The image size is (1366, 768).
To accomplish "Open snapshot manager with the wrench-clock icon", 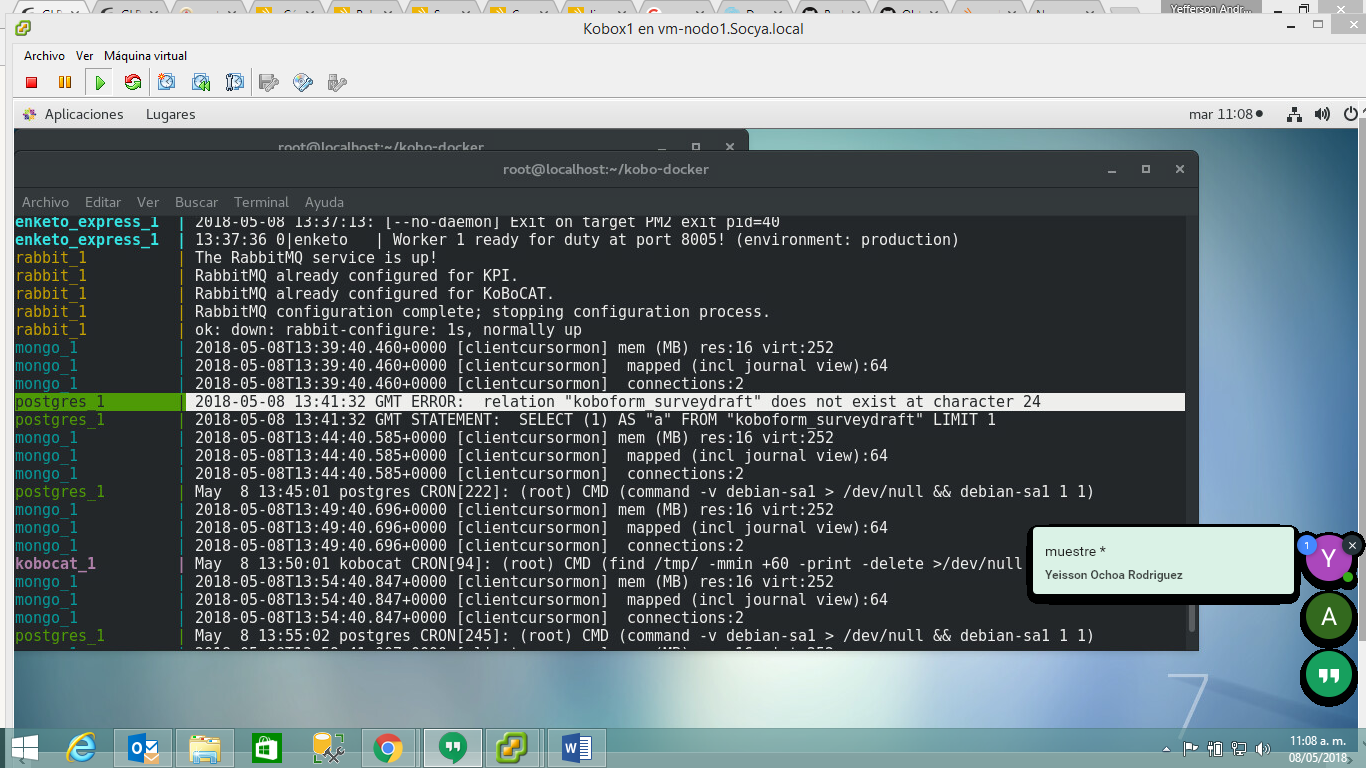I will (233, 82).
